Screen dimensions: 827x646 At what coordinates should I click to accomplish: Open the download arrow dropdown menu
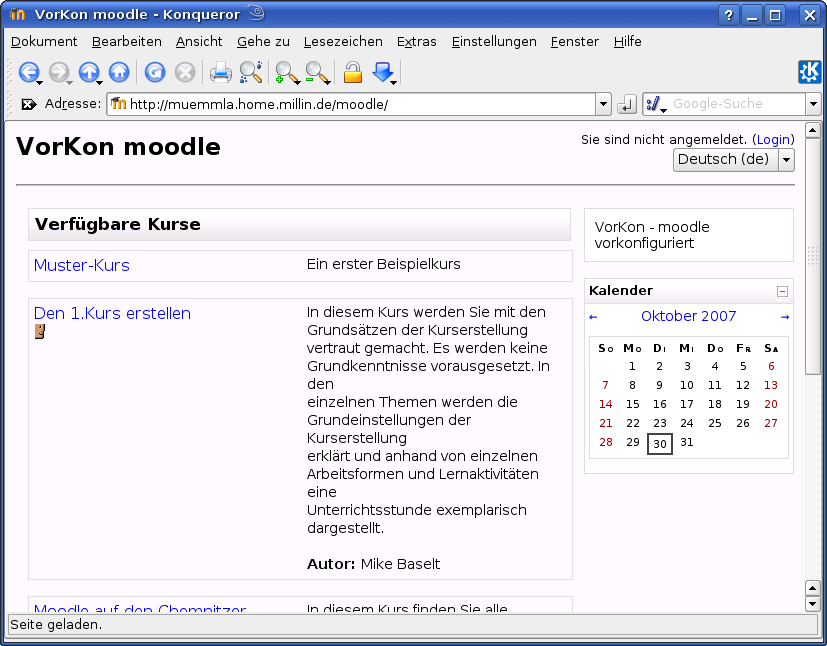pos(393,82)
